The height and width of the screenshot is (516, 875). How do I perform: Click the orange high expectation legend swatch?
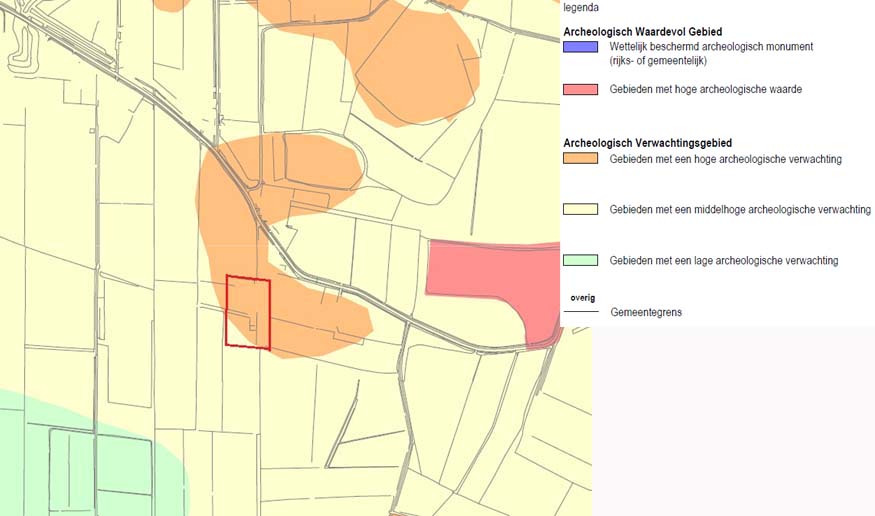[x=580, y=158]
